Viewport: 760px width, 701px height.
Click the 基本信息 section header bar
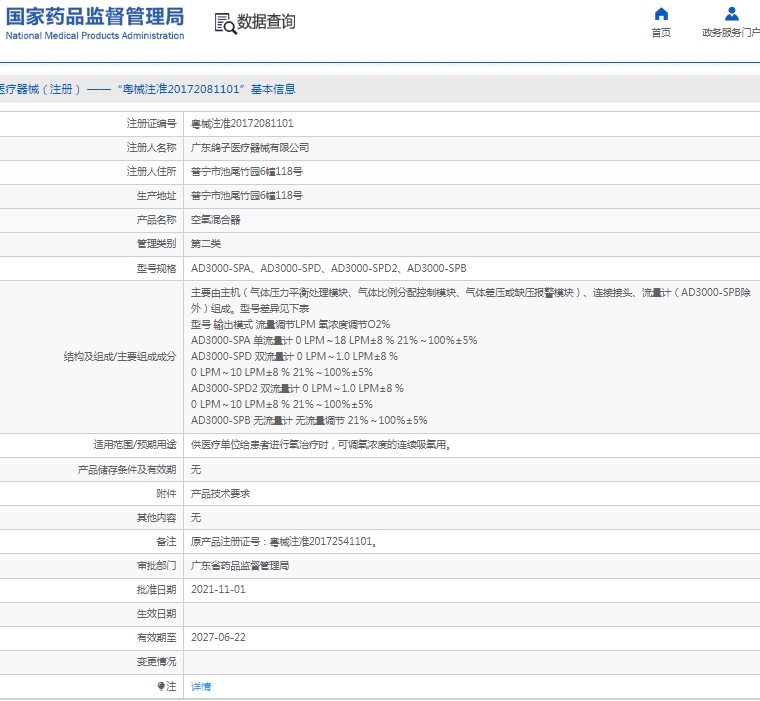click(x=380, y=89)
